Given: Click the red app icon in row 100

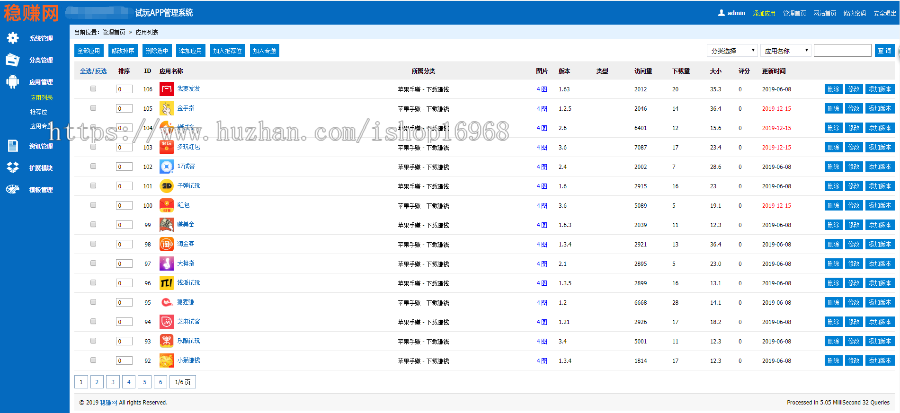Looking at the screenshot, I should [x=166, y=205].
